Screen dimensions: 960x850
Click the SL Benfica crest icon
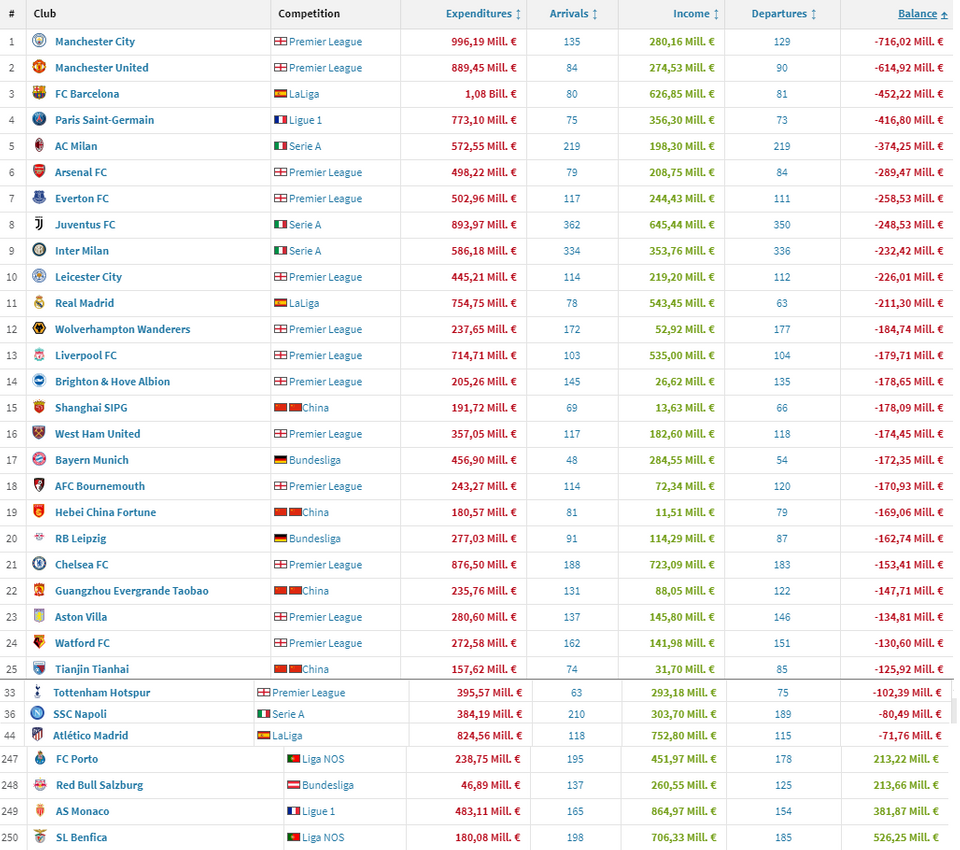click(39, 837)
